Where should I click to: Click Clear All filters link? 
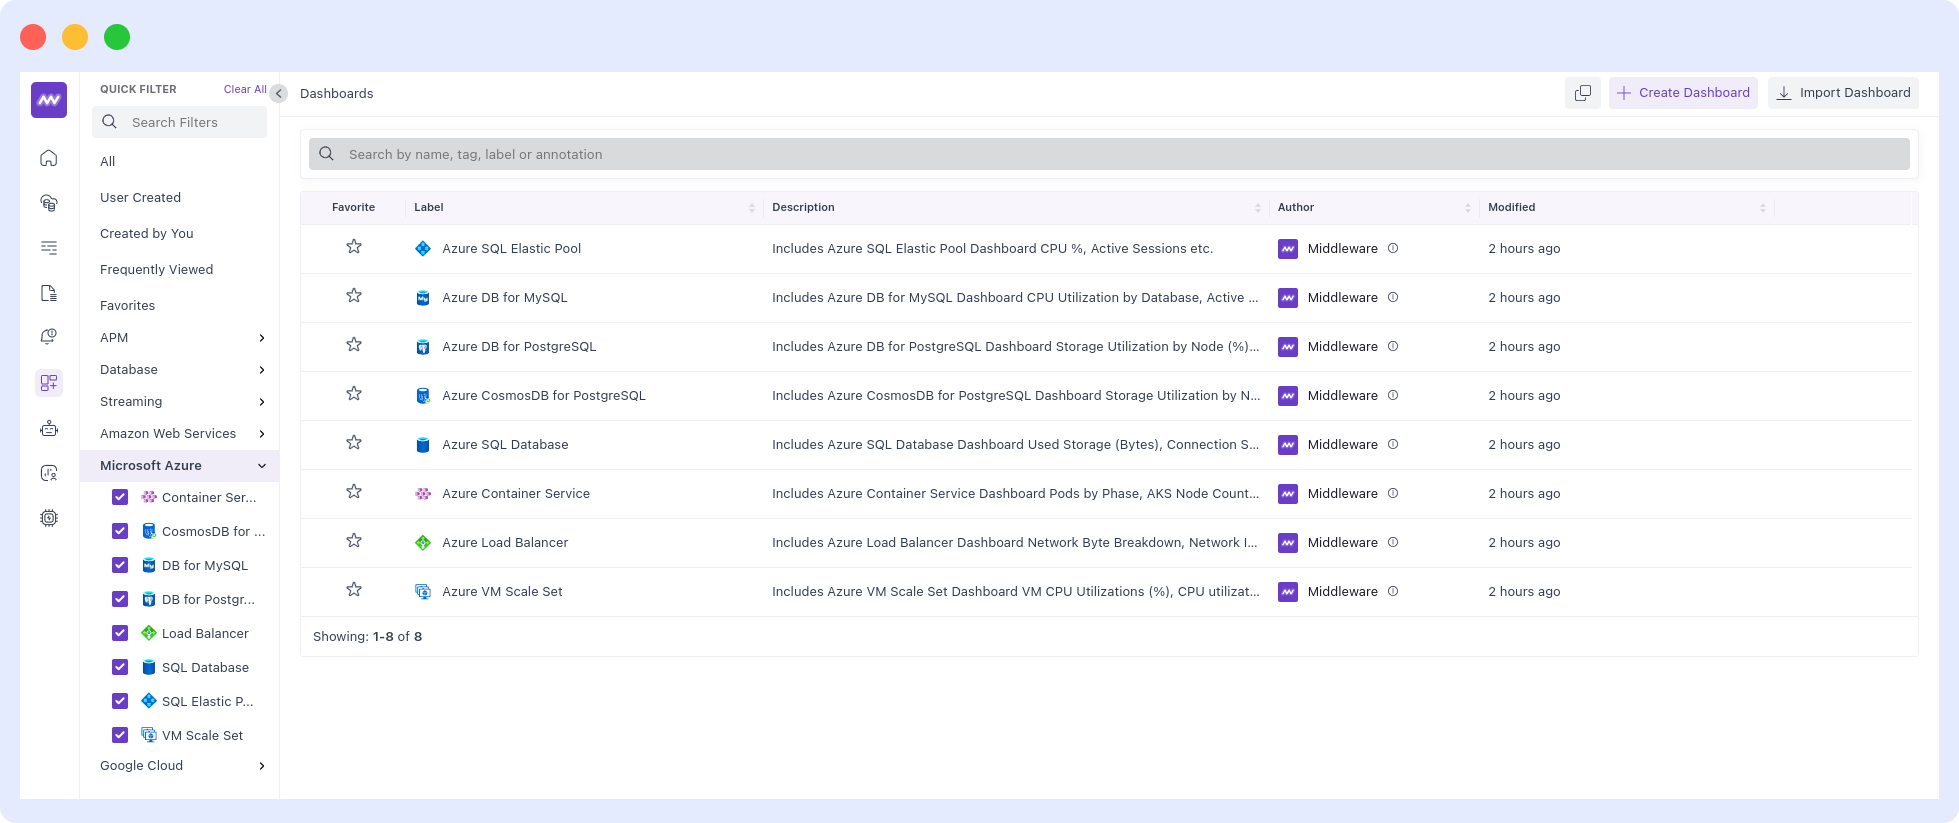(x=245, y=89)
